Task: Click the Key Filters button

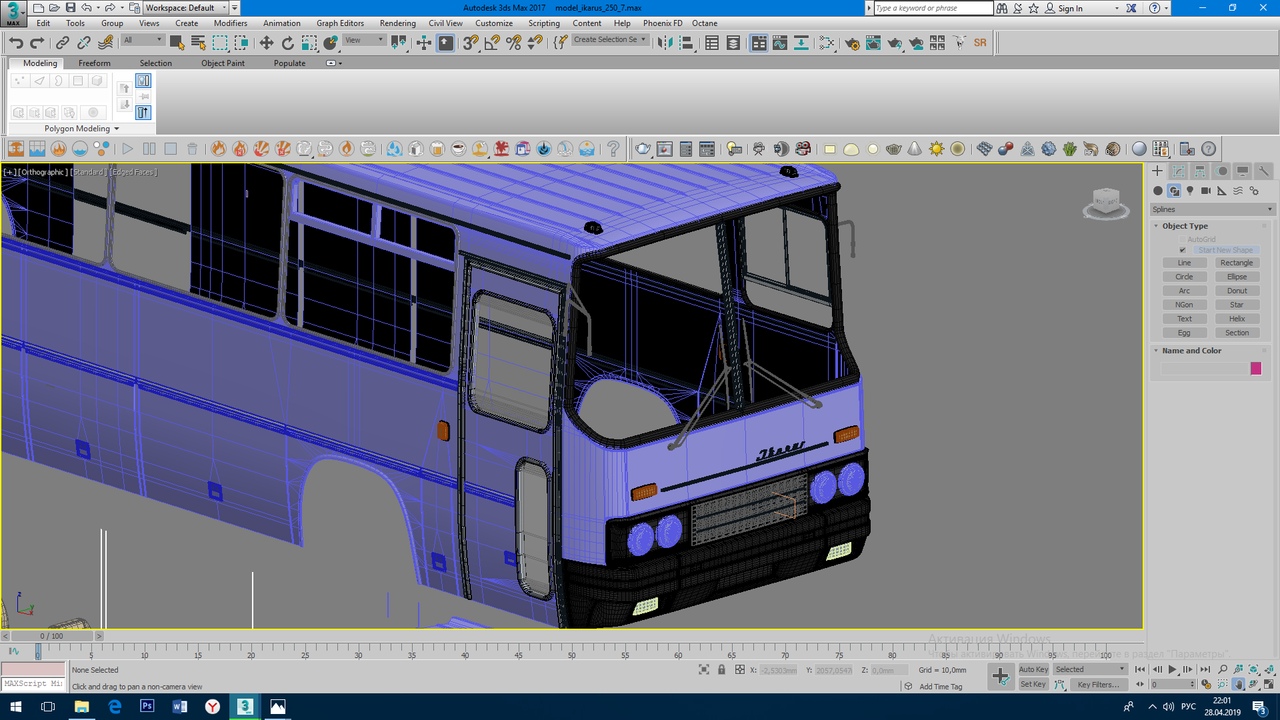Action: [x=1097, y=685]
